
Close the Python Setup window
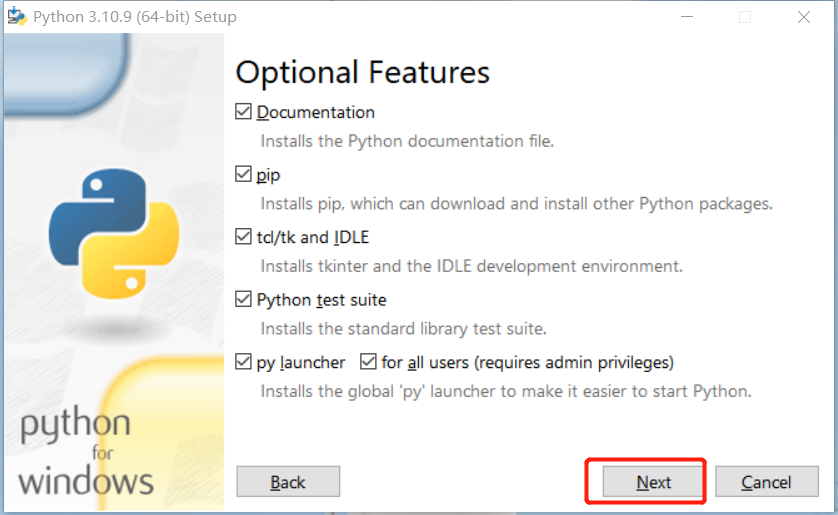tap(804, 17)
